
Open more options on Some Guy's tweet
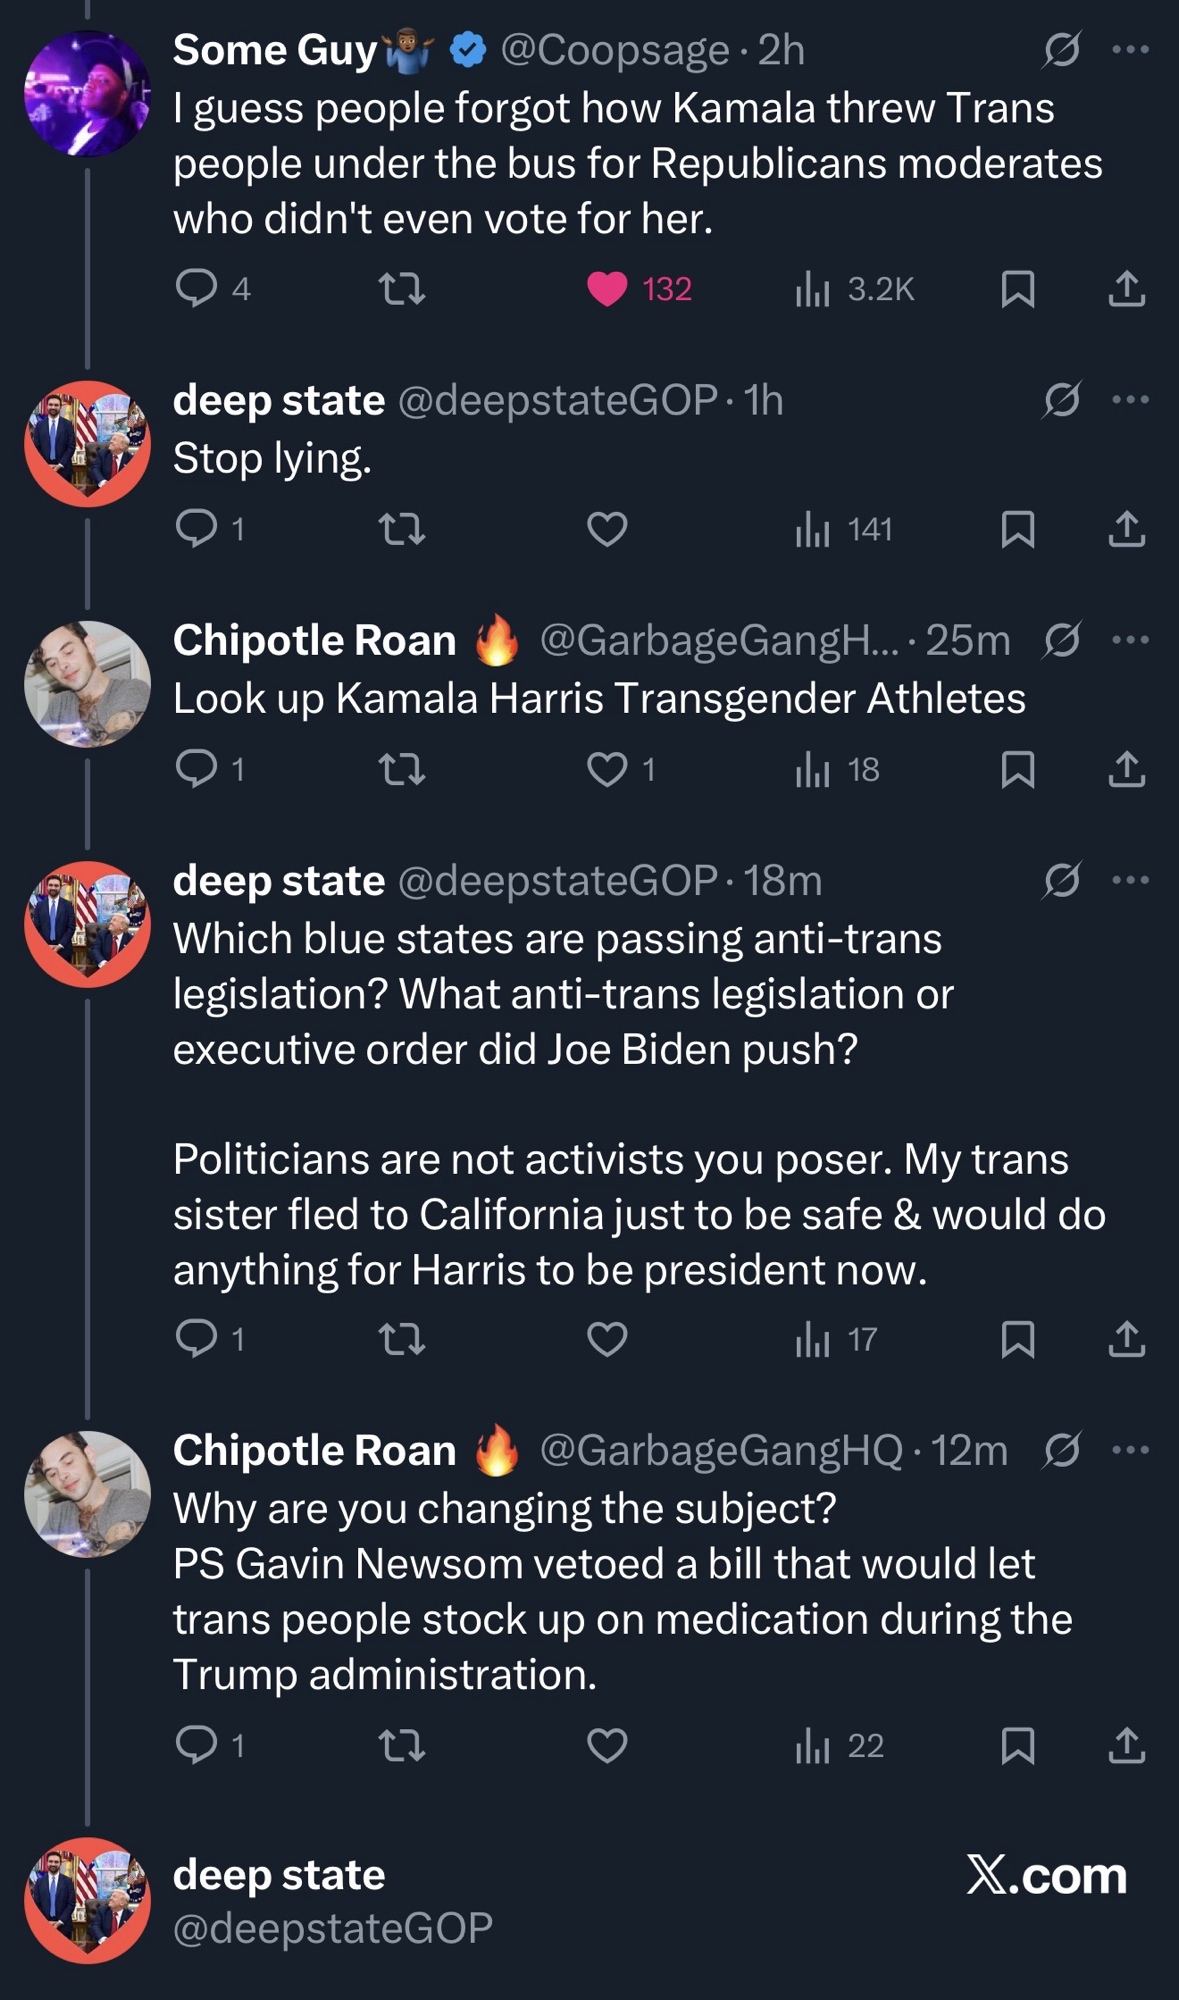[1130, 49]
